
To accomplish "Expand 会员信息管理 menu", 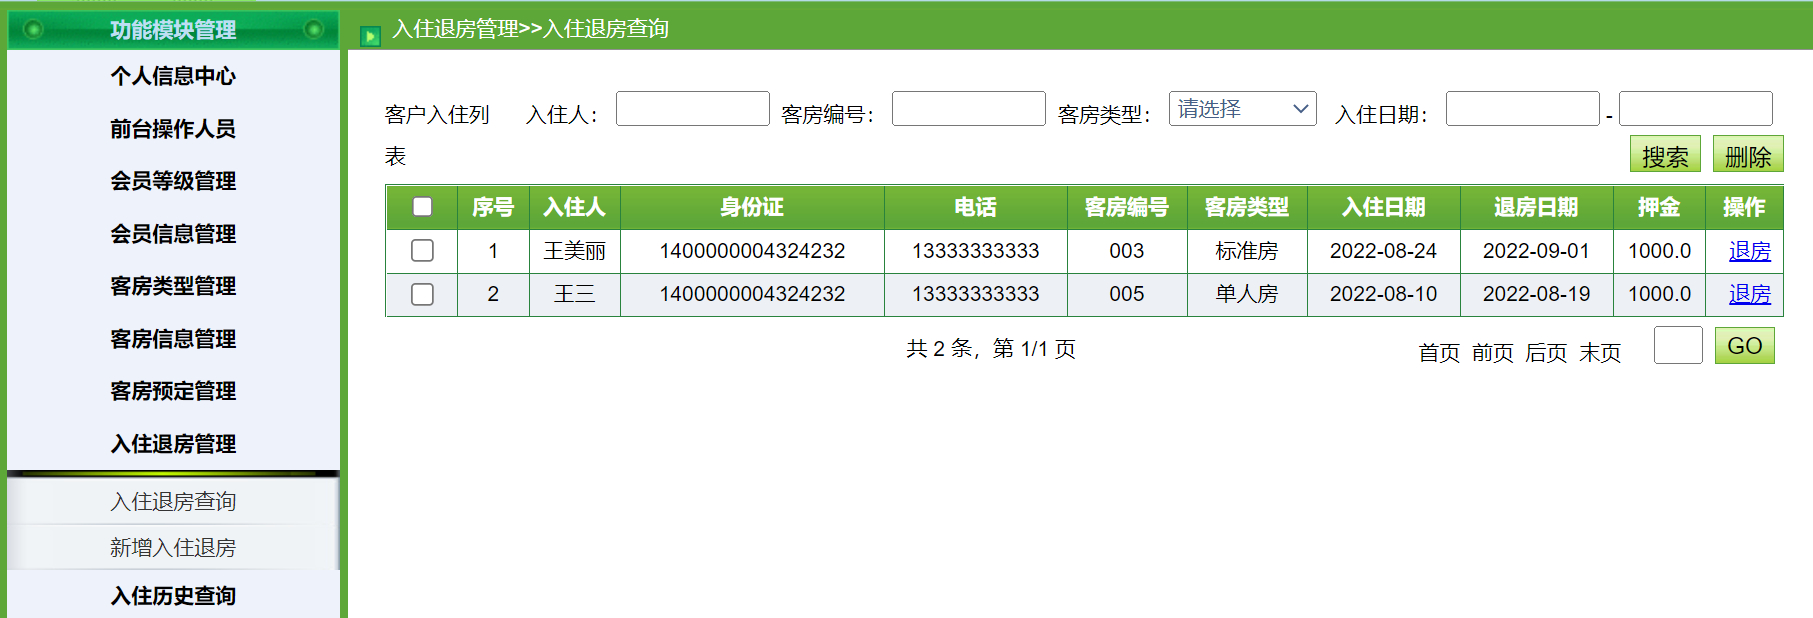I will click(173, 234).
